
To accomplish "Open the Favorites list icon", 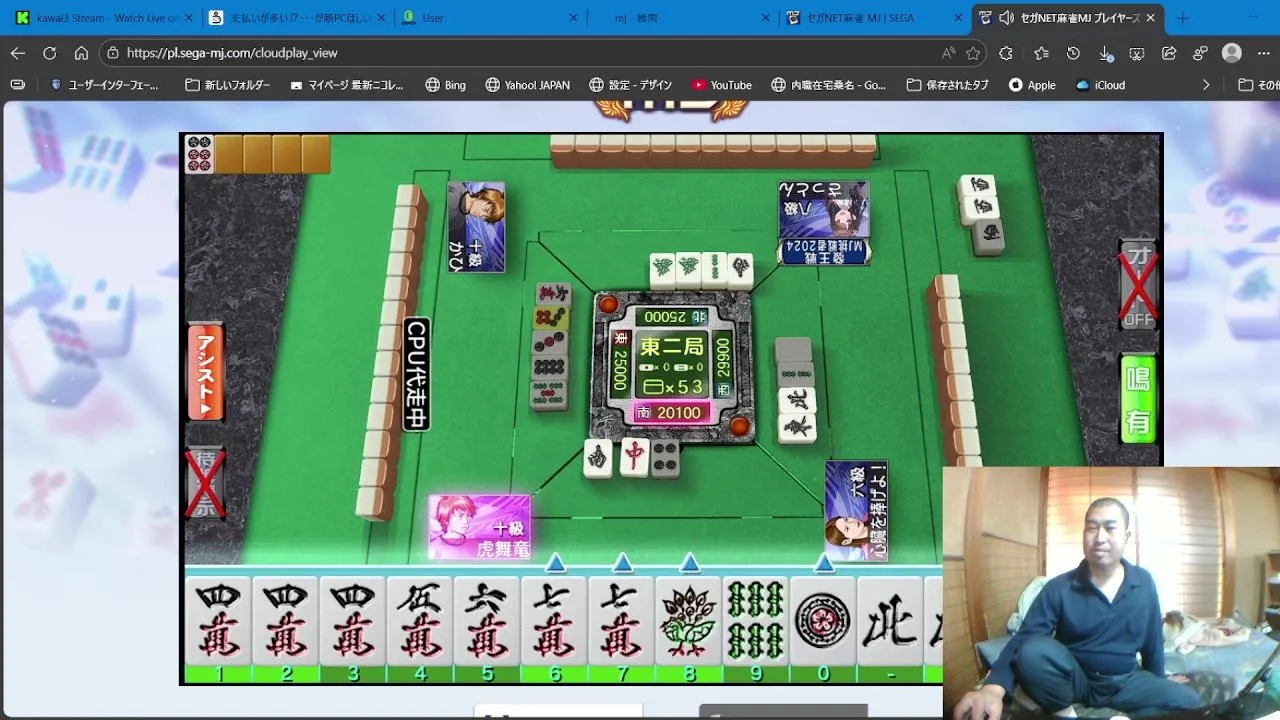I will click(1041, 53).
